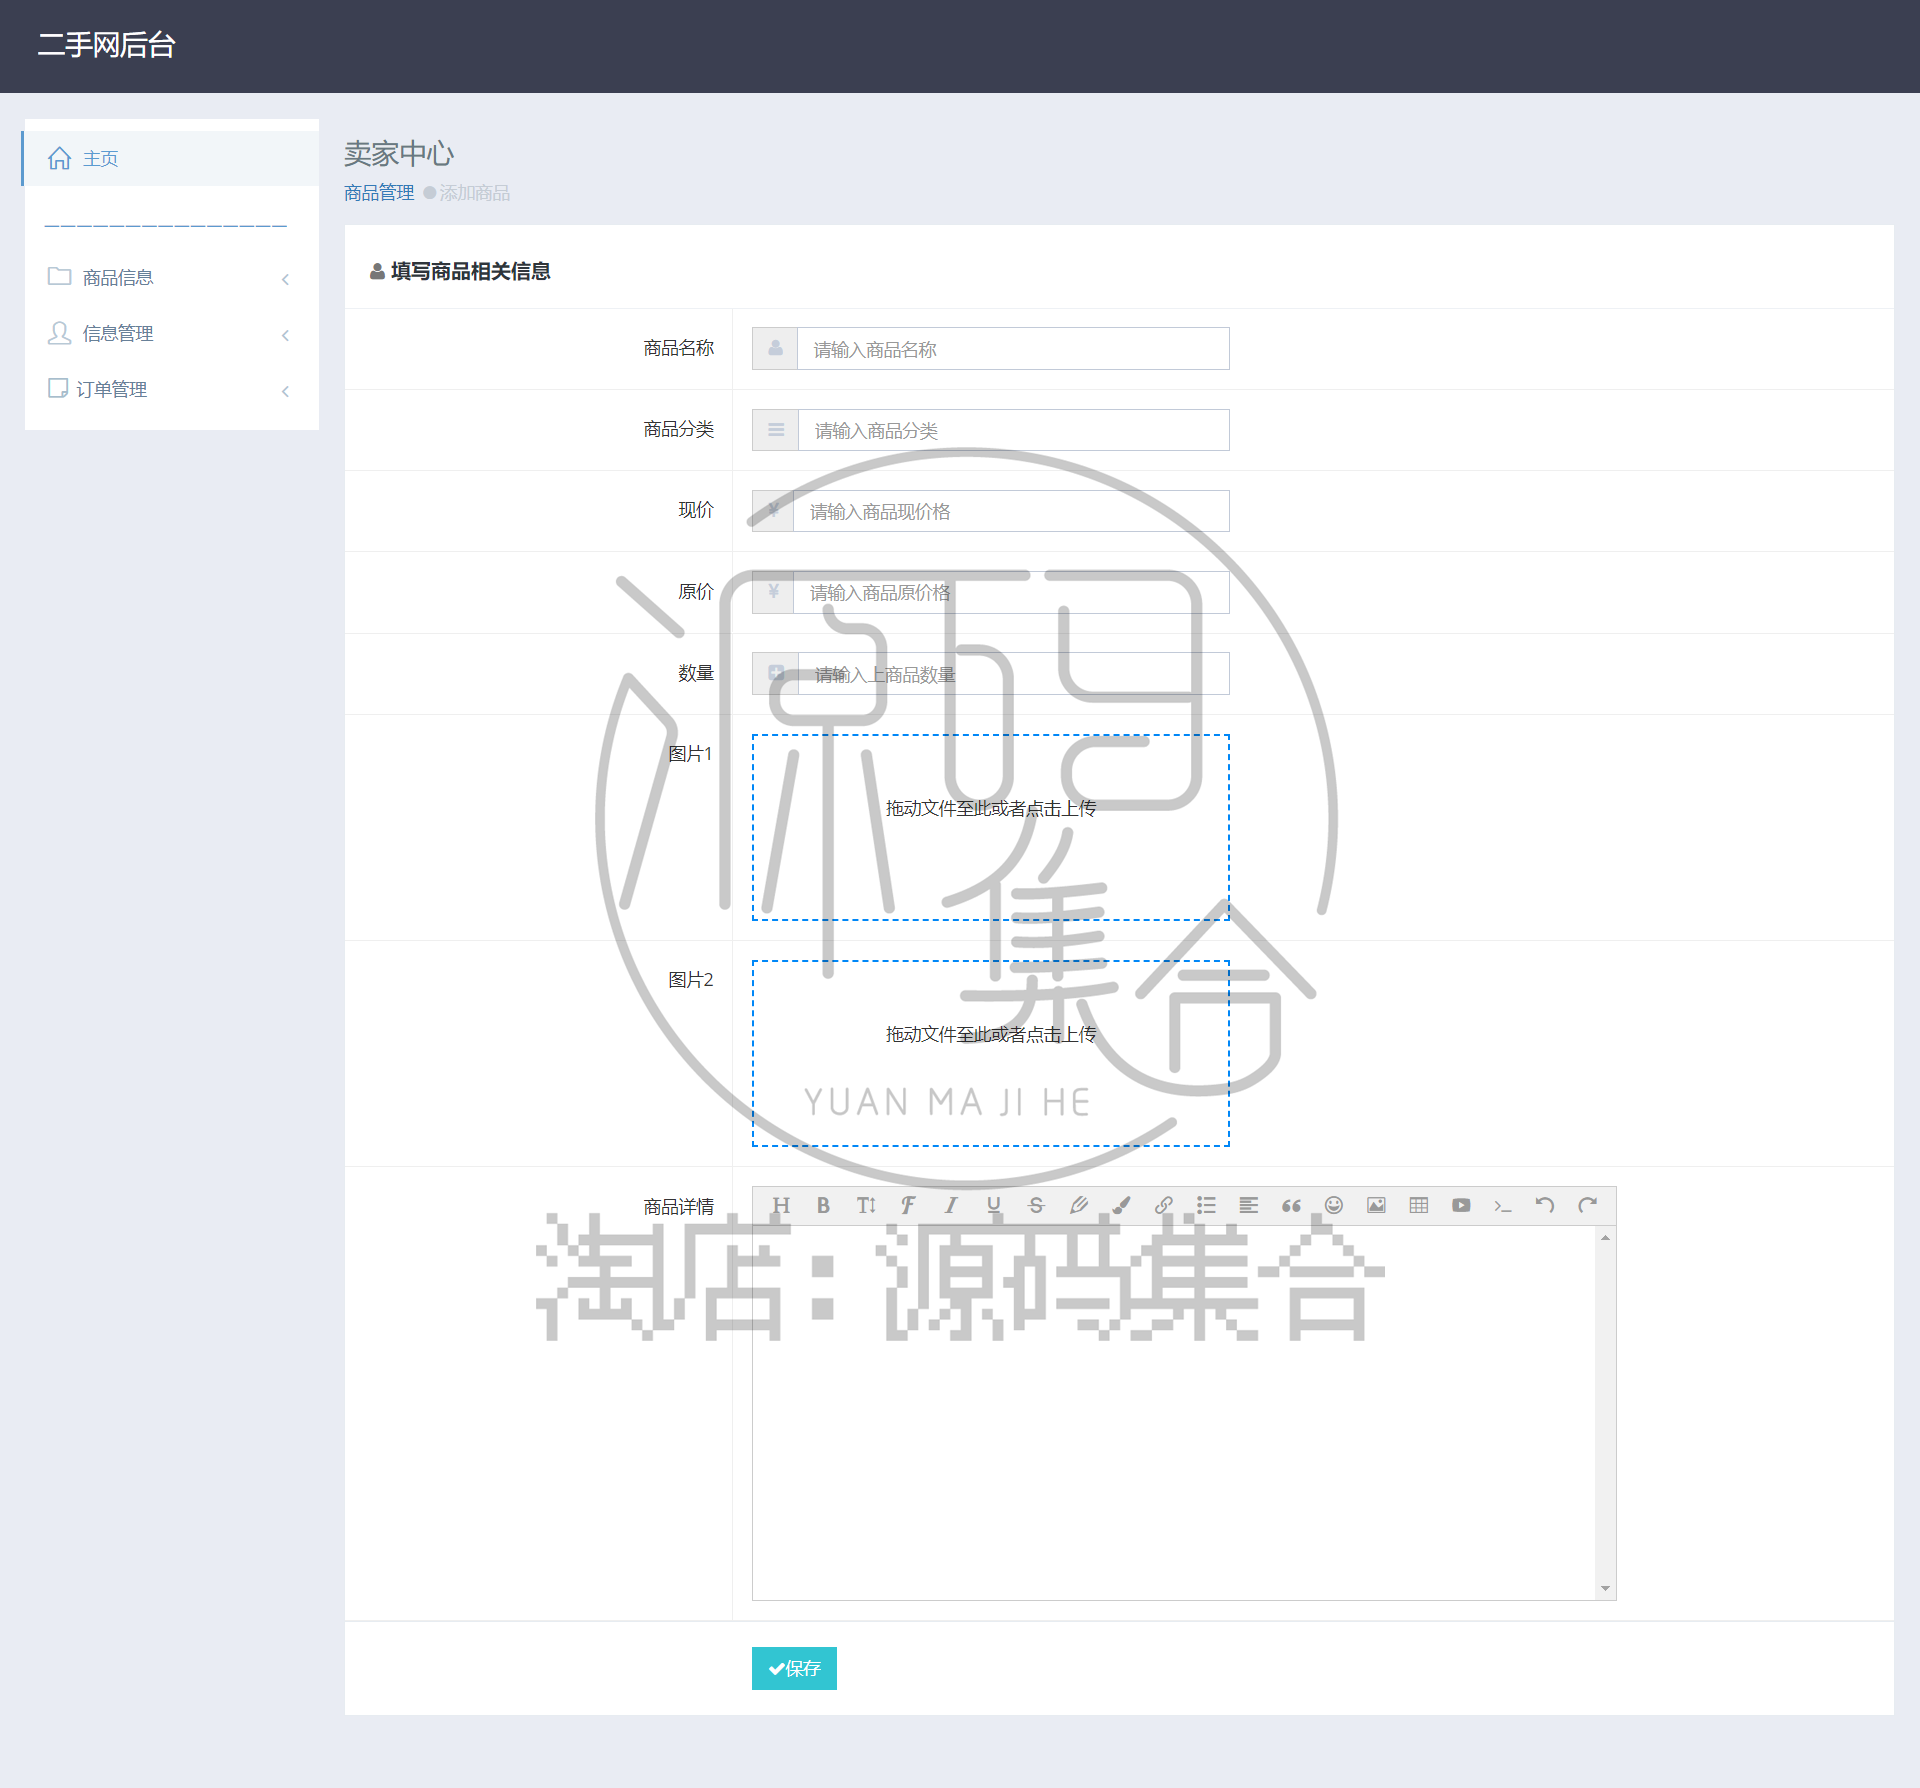Click the home icon in sidebar

click(x=60, y=158)
